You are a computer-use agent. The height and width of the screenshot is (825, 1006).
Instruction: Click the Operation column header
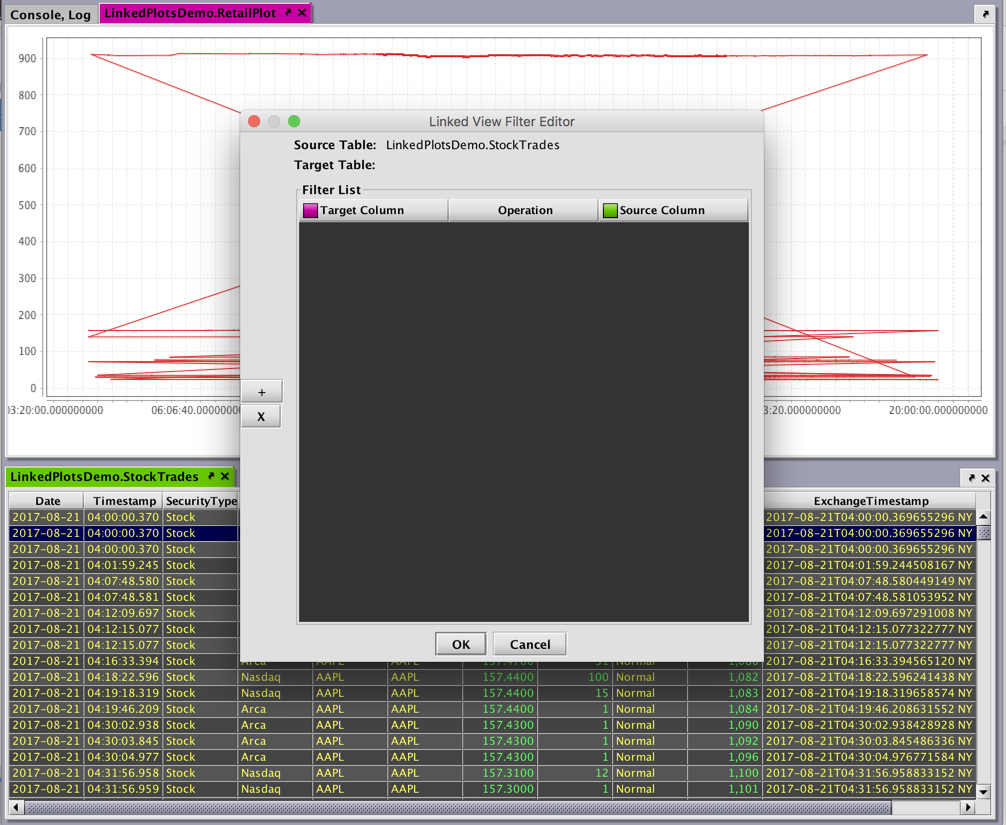(524, 210)
